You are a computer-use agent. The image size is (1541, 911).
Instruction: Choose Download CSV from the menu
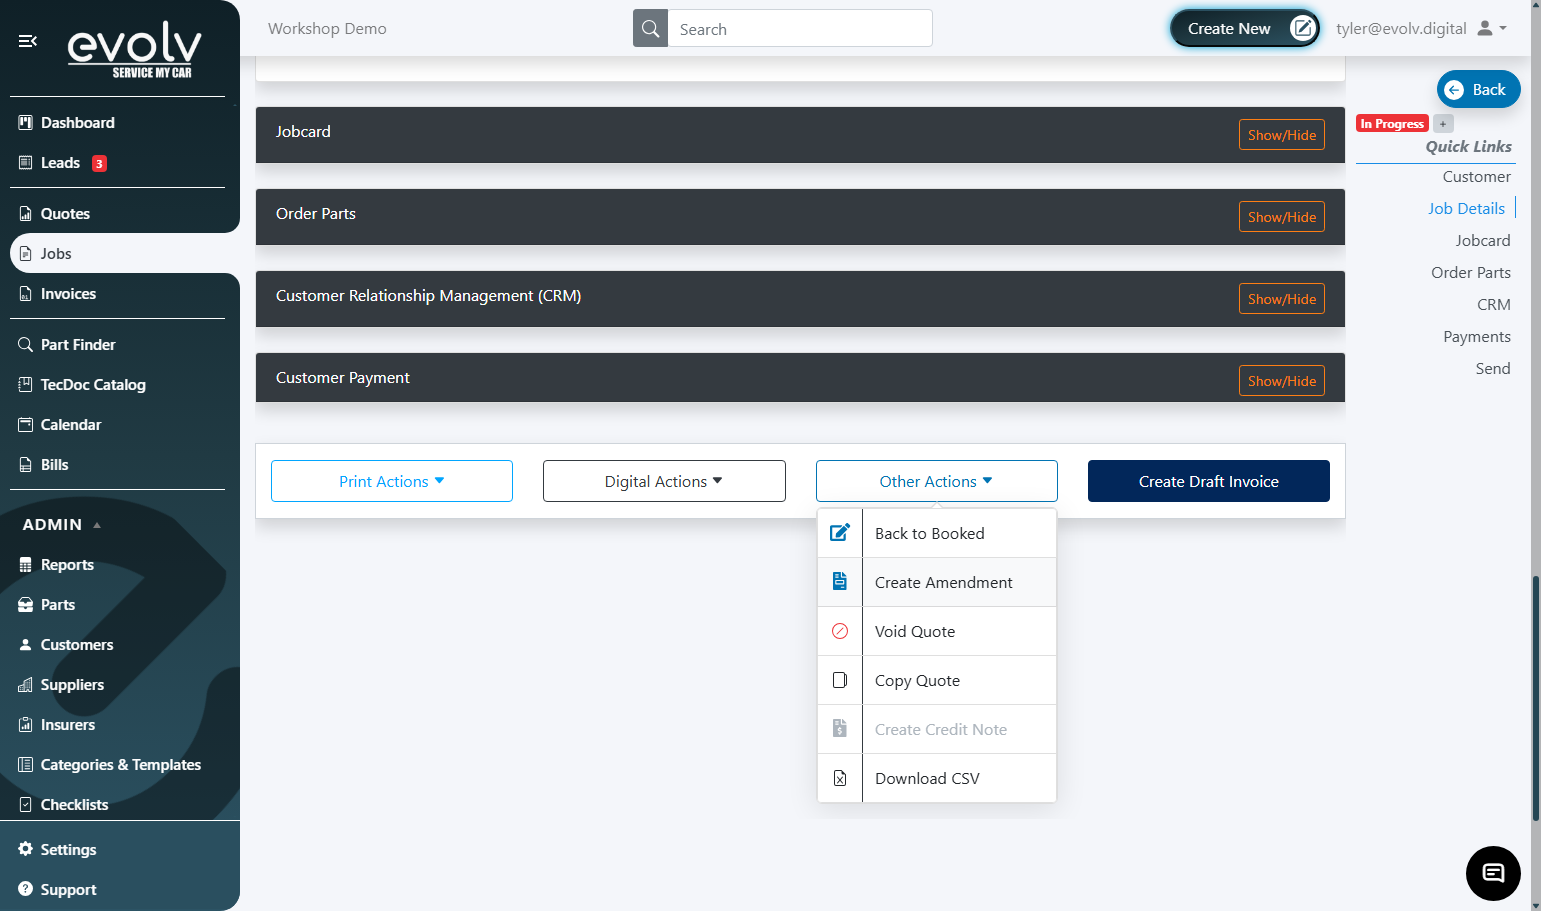(937, 778)
